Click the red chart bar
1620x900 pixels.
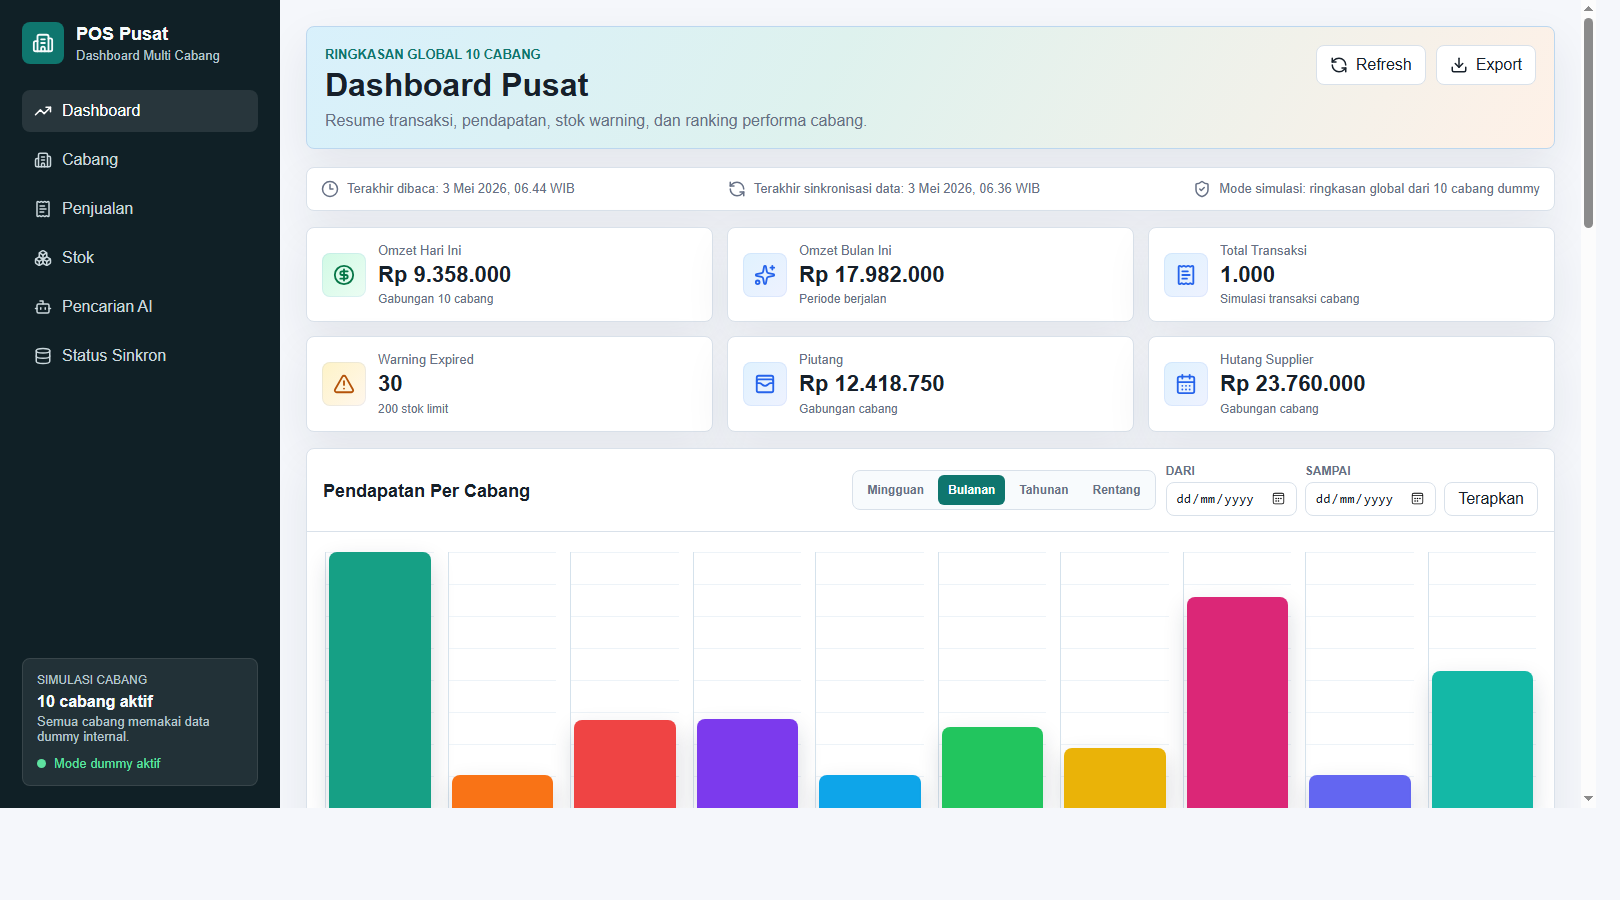pos(625,764)
